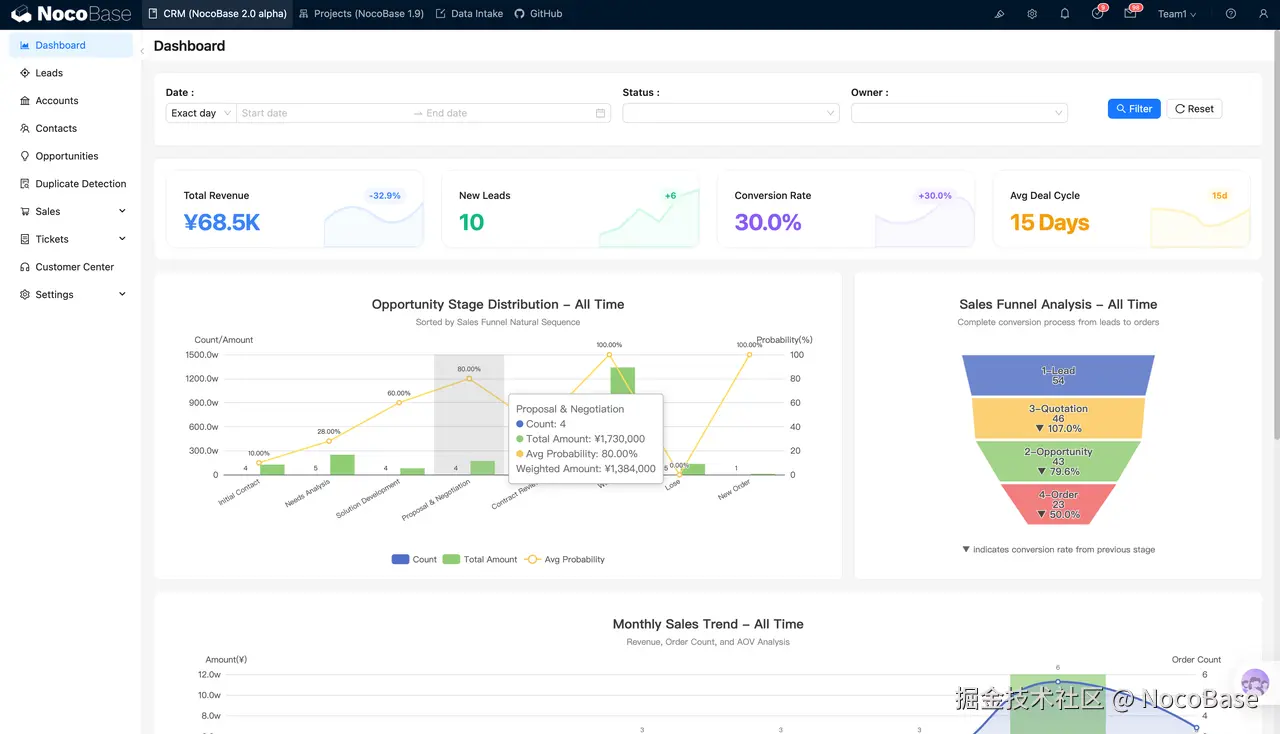Click the Reset button

1194,108
